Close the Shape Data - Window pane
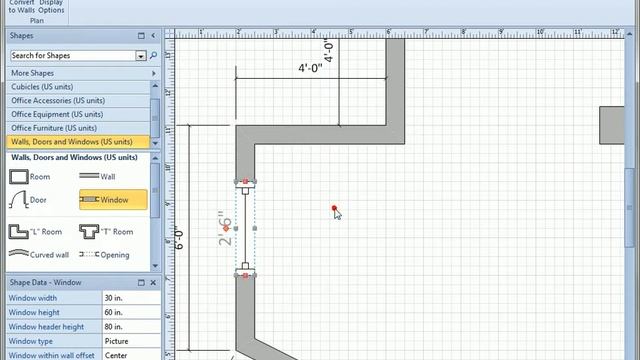The image size is (640, 360). click(153, 282)
